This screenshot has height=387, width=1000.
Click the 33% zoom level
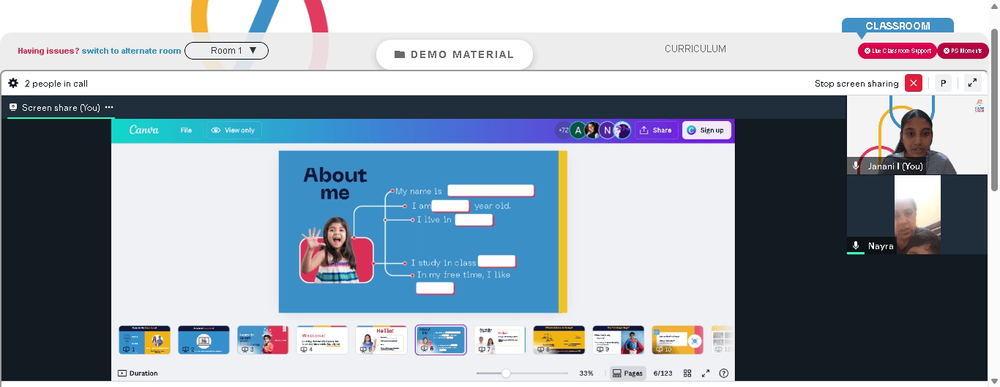pos(586,373)
